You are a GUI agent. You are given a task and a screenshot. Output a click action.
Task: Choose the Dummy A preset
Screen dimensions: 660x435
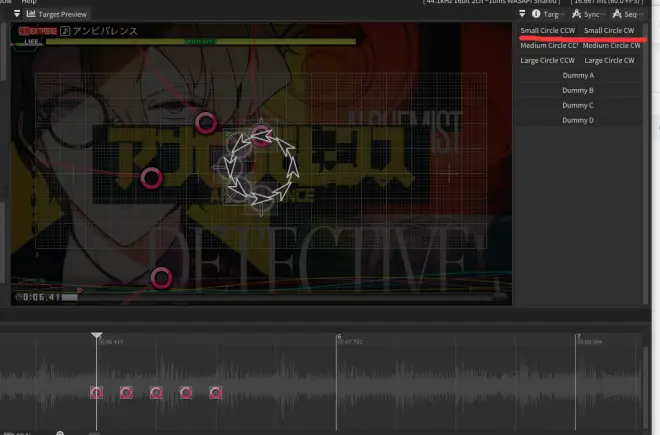[578, 75]
